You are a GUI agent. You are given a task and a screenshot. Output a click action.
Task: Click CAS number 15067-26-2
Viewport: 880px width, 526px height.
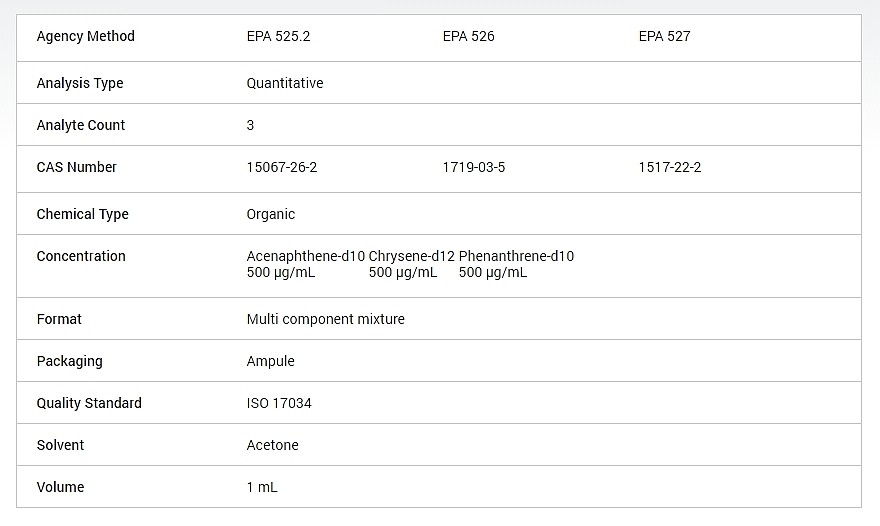click(282, 168)
